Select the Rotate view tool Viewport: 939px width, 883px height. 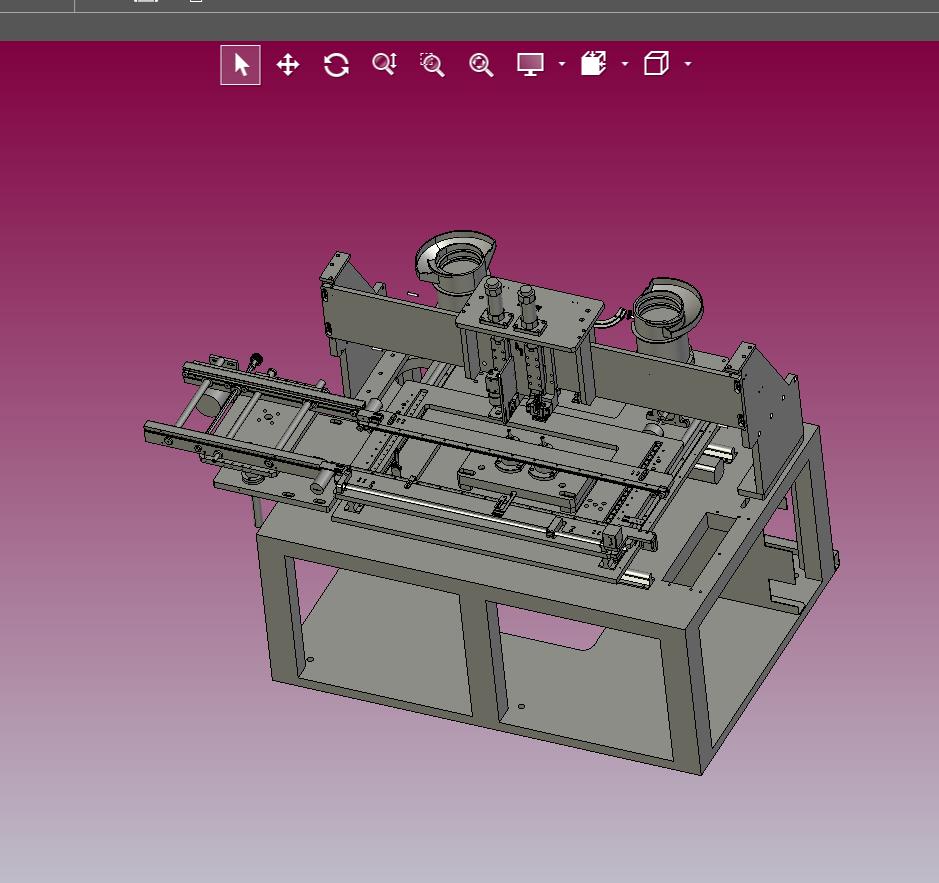(337, 65)
